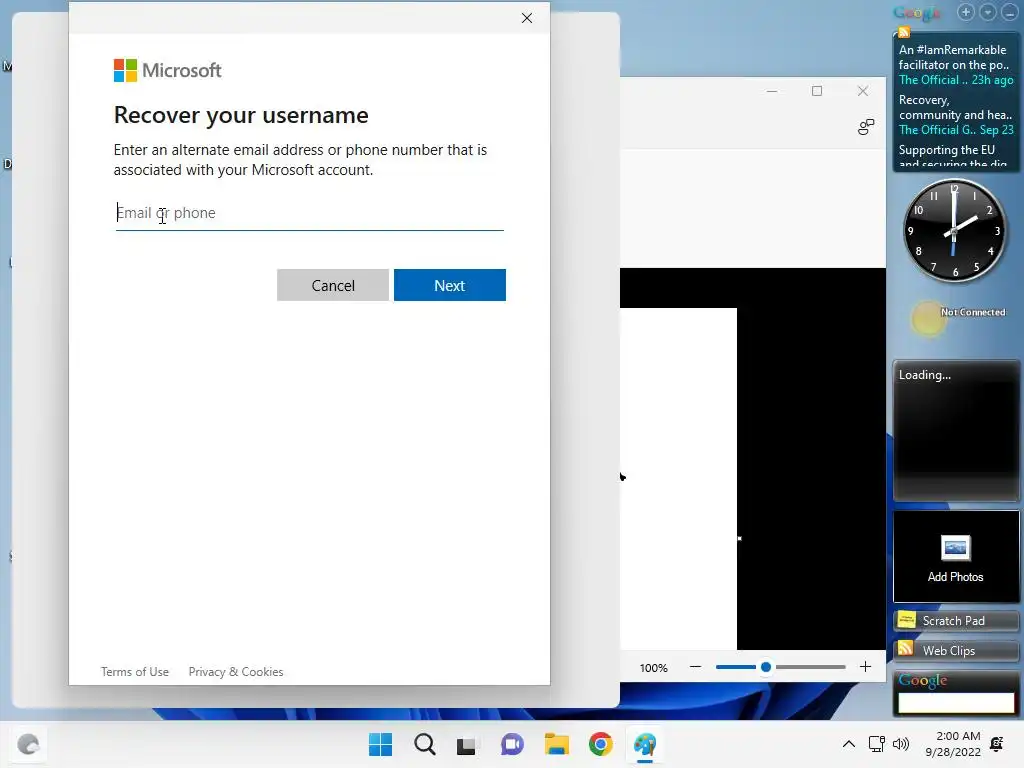Show hidden system tray icons
The image size is (1024, 768).
[x=848, y=744]
